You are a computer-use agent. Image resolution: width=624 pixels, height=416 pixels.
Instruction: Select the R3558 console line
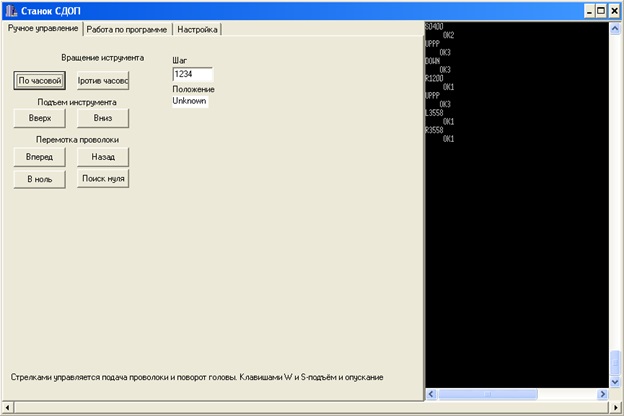(434, 130)
